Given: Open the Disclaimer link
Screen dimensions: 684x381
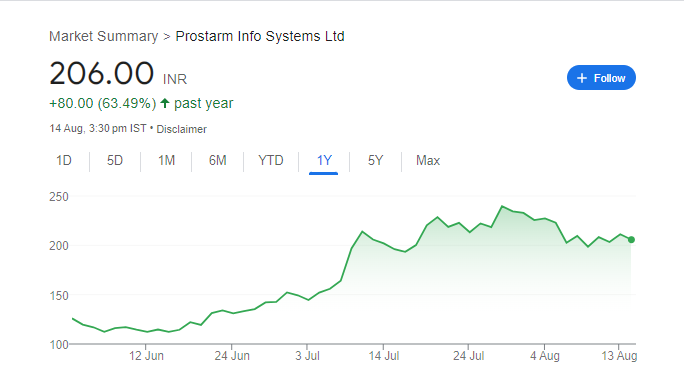Looking at the screenshot, I should (181, 129).
